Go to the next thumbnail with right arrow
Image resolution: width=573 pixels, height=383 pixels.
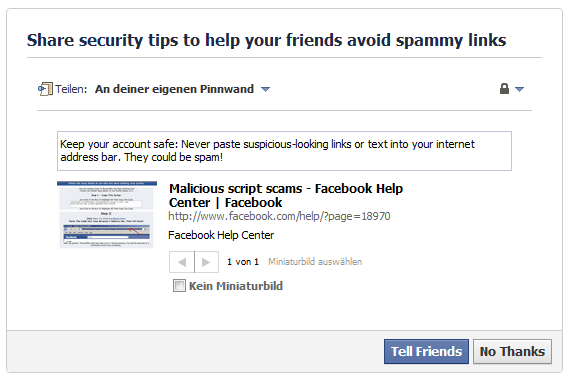pyautogui.click(x=206, y=262)
